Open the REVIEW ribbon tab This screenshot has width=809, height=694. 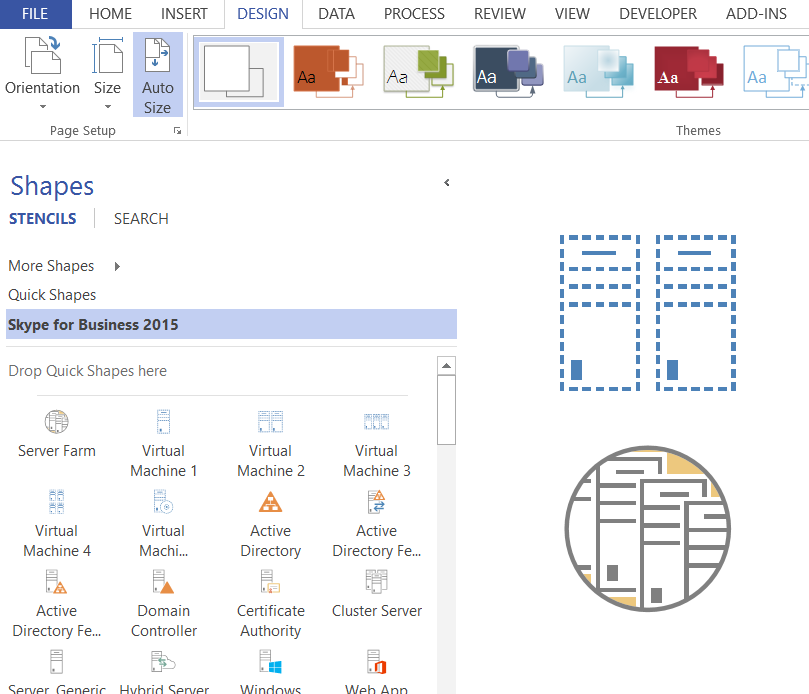click(x=500, y=14)
